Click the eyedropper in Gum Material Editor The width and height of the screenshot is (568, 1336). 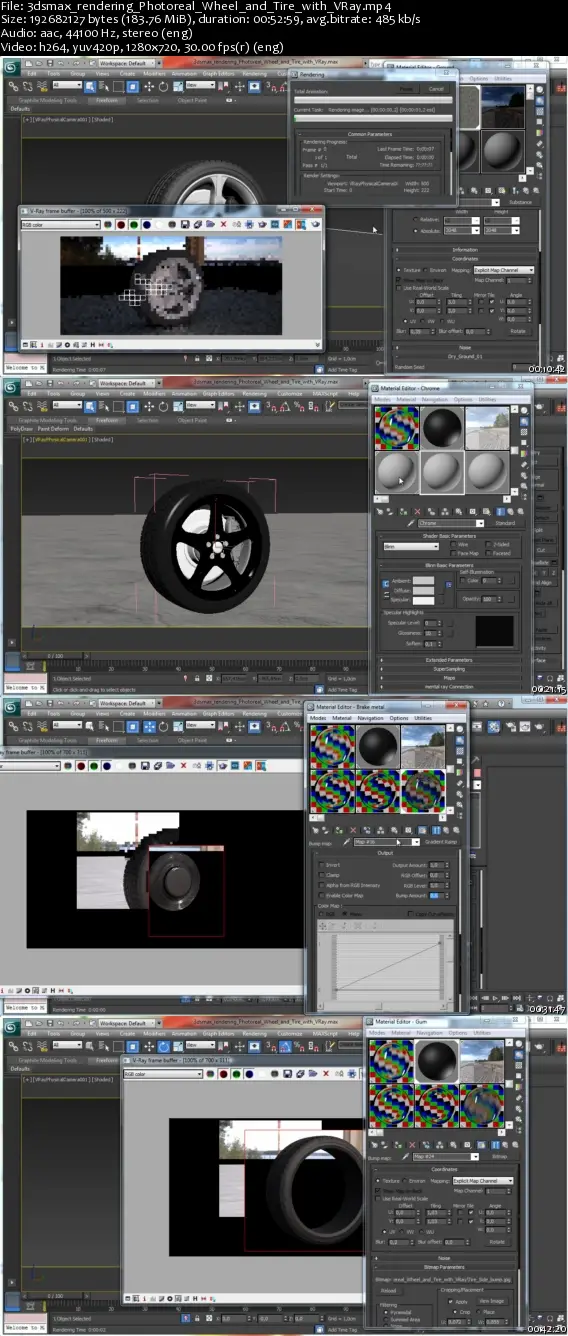405,1157
